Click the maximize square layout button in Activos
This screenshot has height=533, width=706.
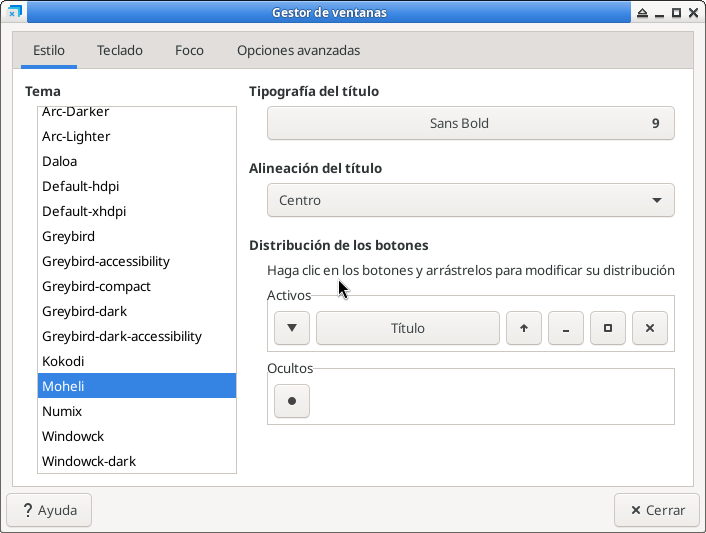click(608, 328)
